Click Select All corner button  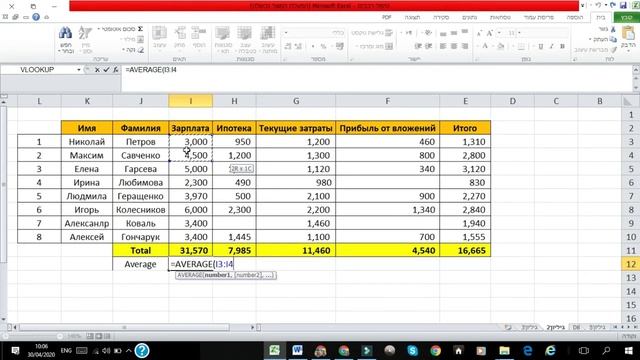click(x=631, y=101)
